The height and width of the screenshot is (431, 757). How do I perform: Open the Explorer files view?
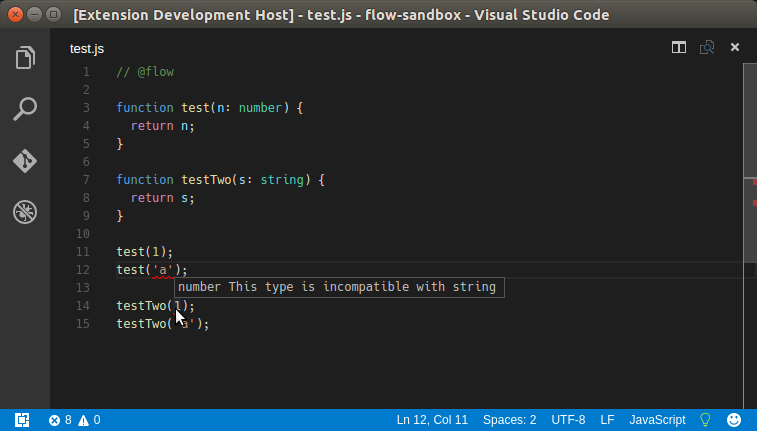[25, 57]
